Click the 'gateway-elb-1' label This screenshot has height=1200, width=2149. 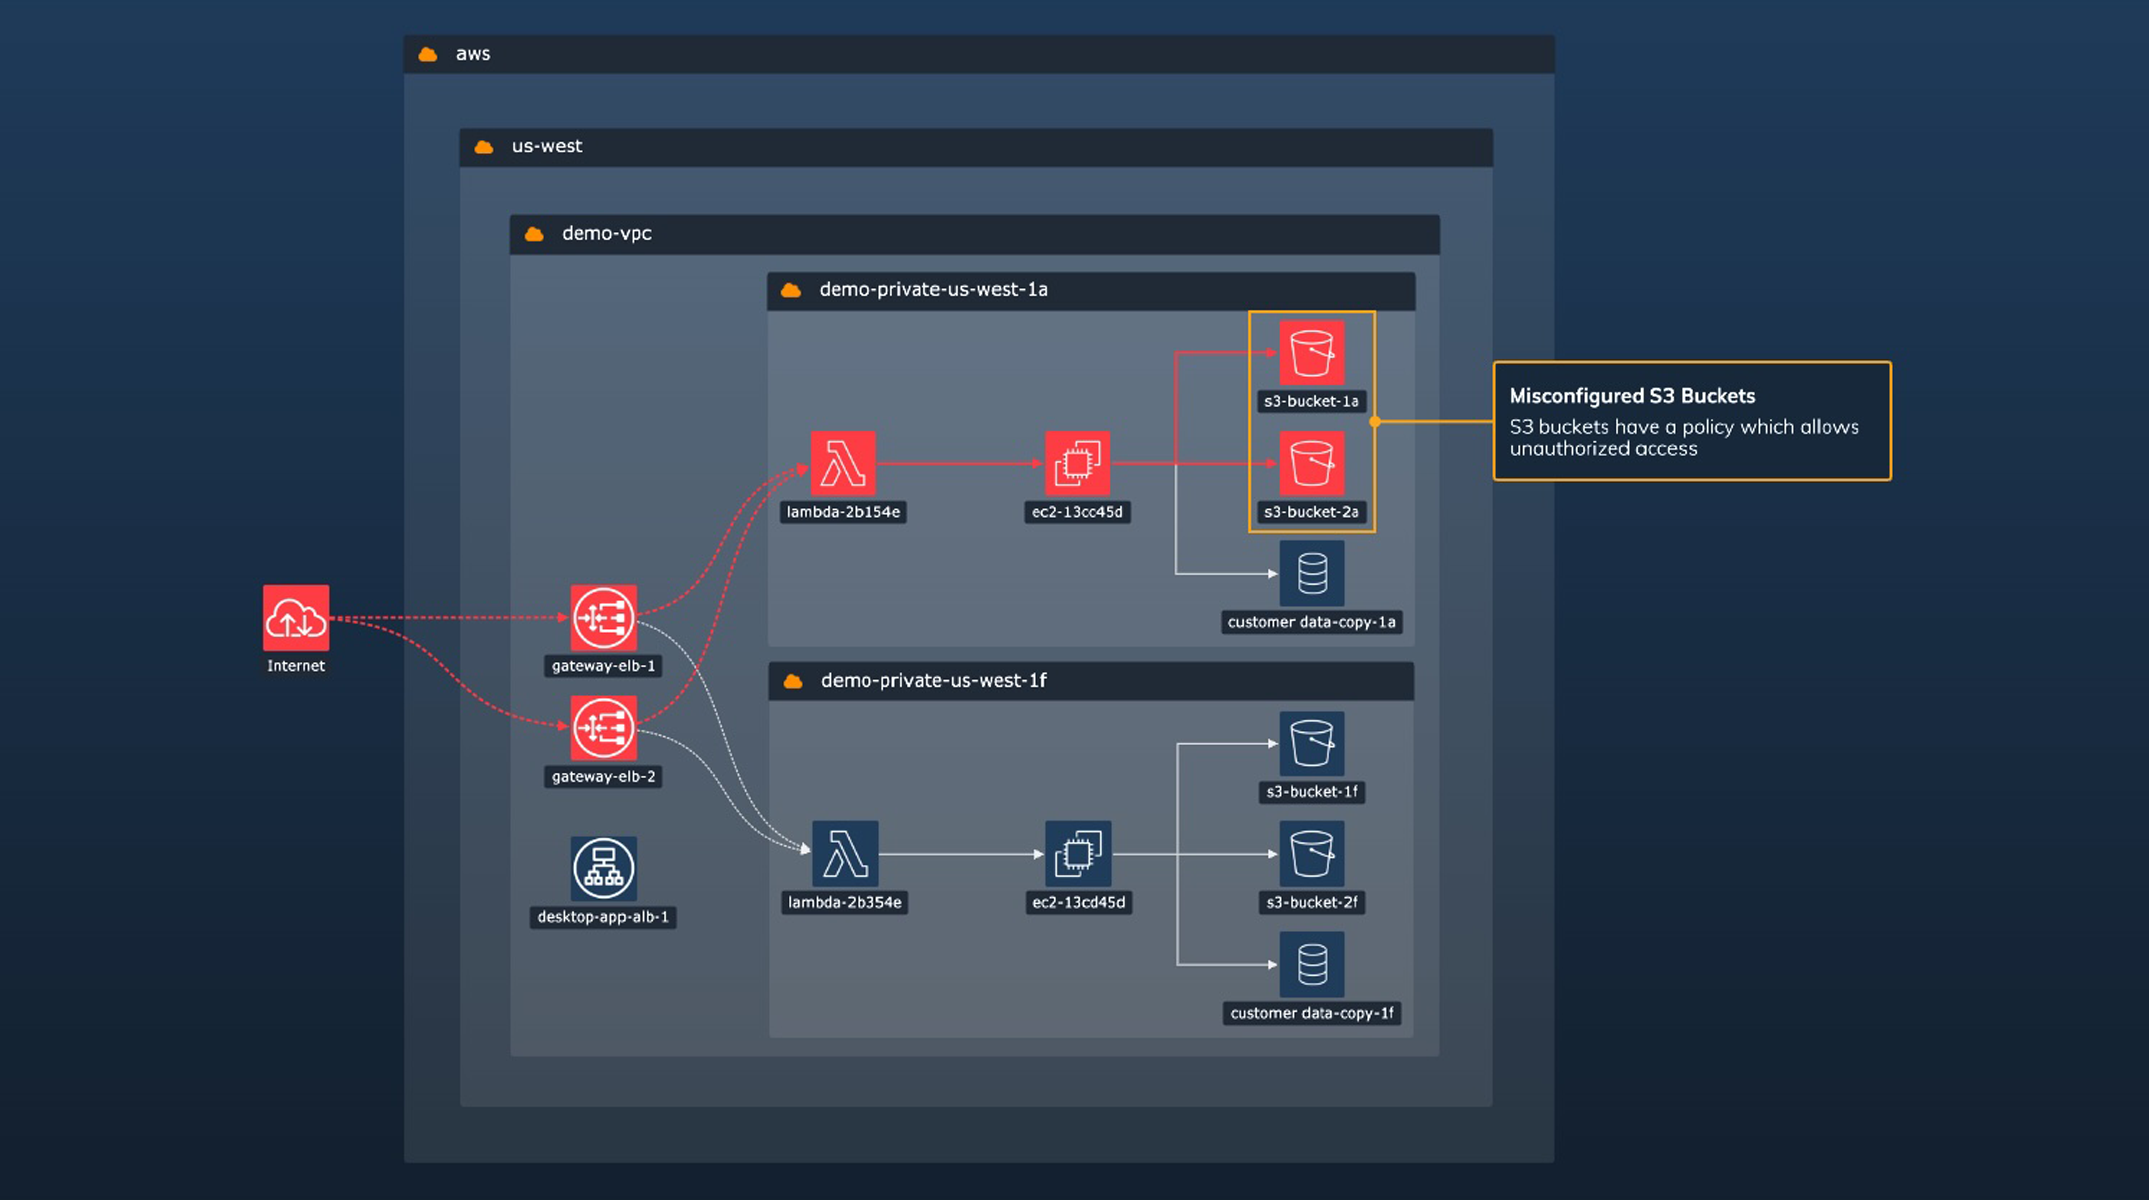click(604, 666)
